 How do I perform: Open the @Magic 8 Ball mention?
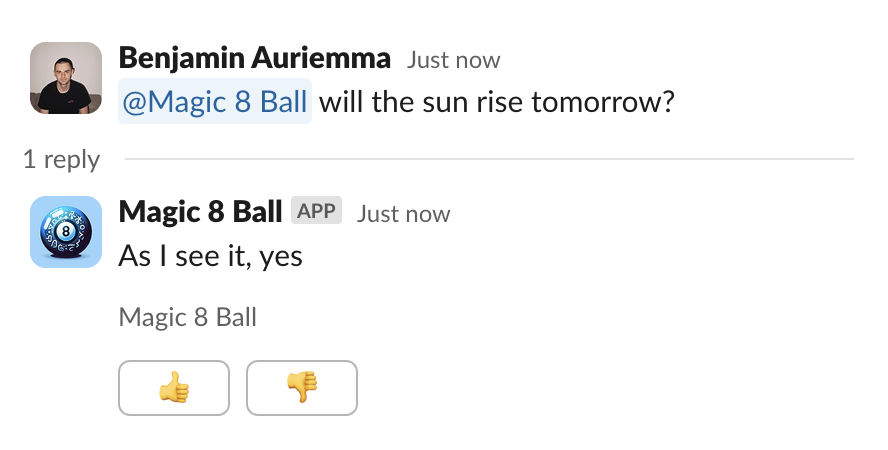pyautogui.click(x=215, y=103)
